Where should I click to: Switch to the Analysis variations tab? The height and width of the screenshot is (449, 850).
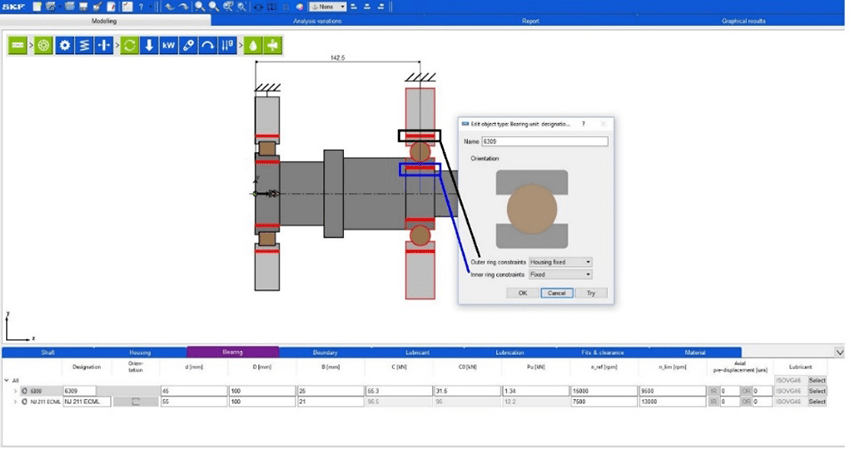(x=316, y=20)
